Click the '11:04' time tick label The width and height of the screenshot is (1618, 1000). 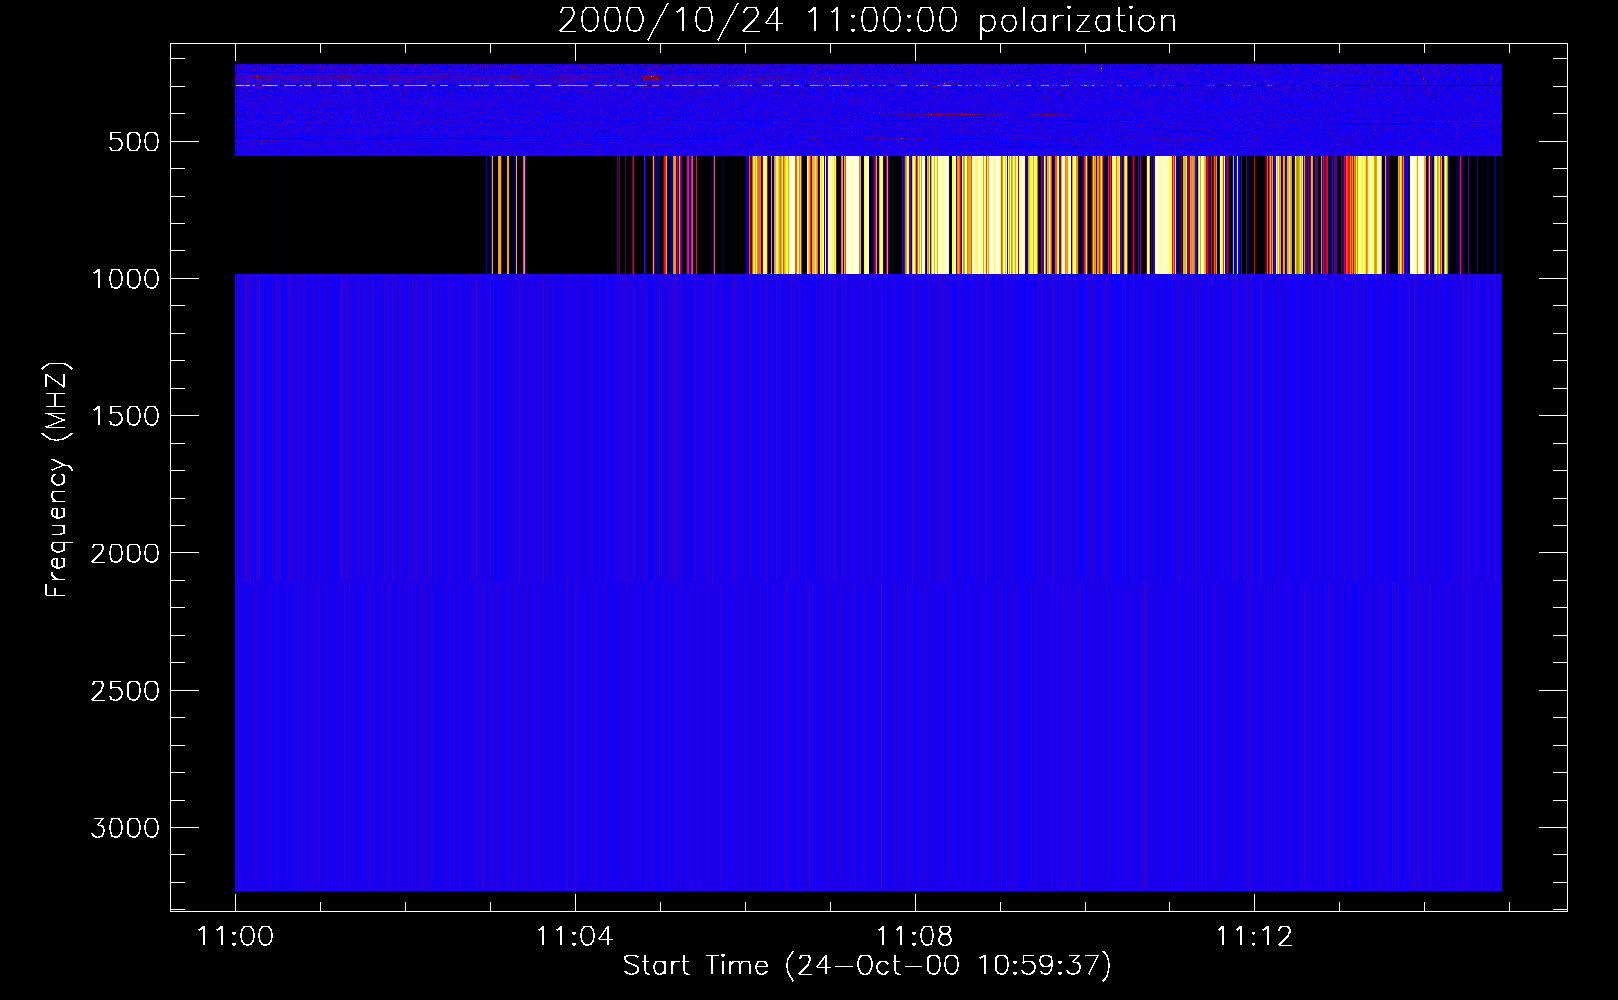click(x=574, y=937)
